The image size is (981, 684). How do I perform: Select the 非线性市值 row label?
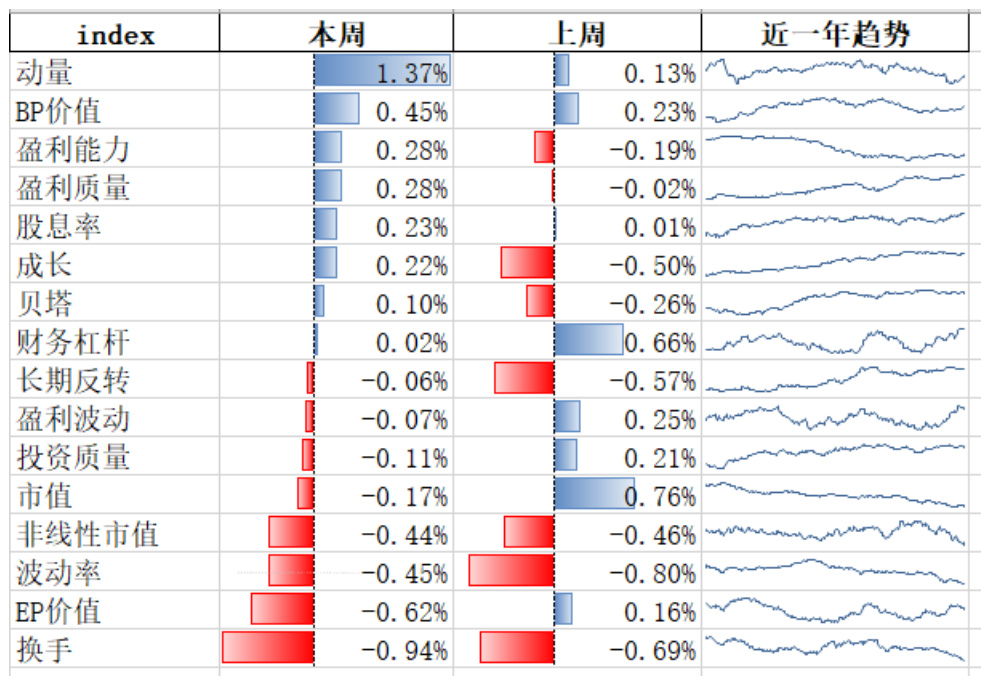click(87, 534)
